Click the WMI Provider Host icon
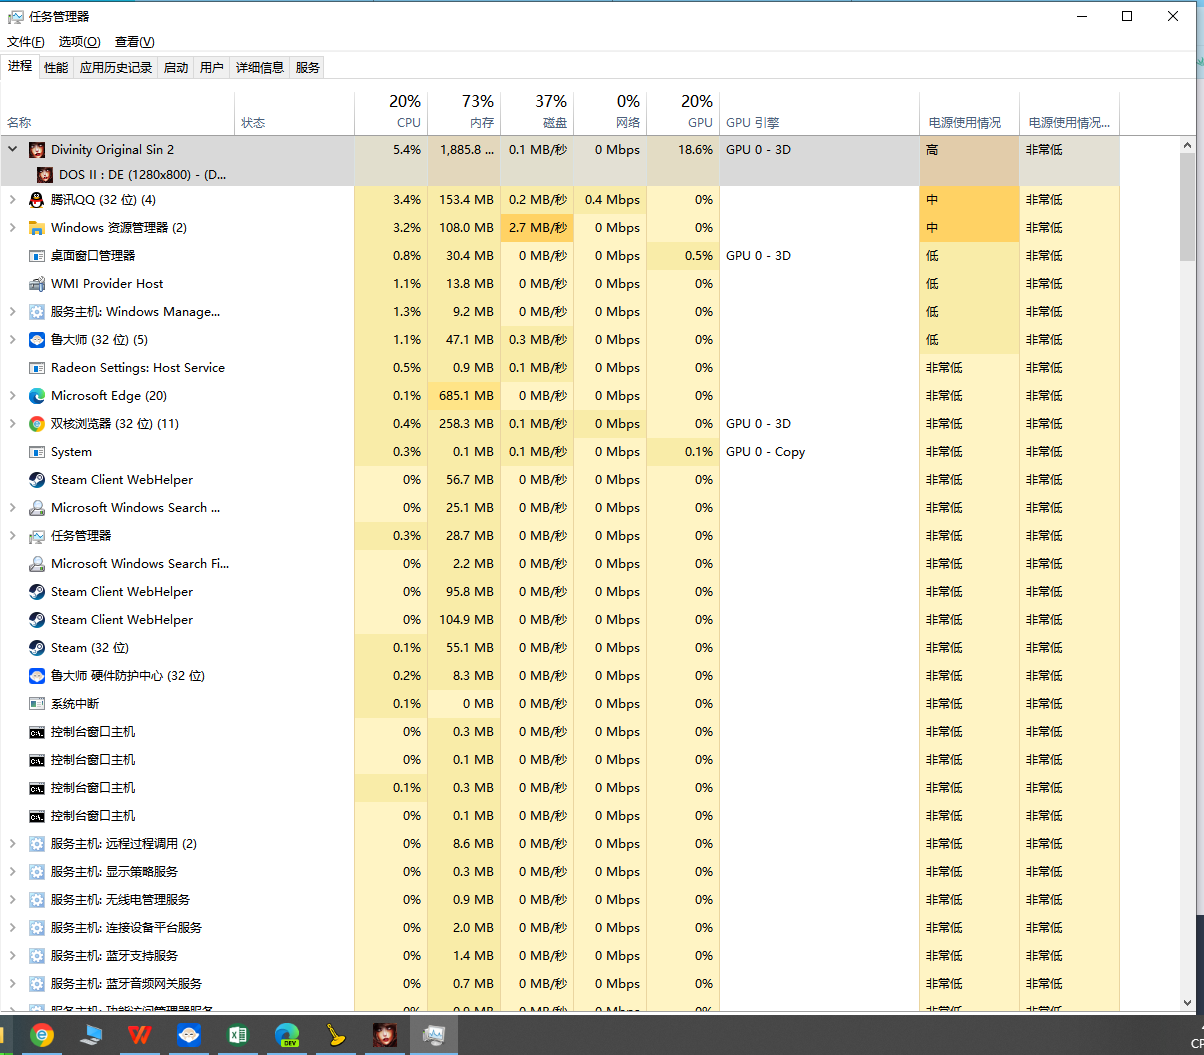The width and height of the screenshot is (1204, 1055). pyautogui.click(x=37, y=284)
